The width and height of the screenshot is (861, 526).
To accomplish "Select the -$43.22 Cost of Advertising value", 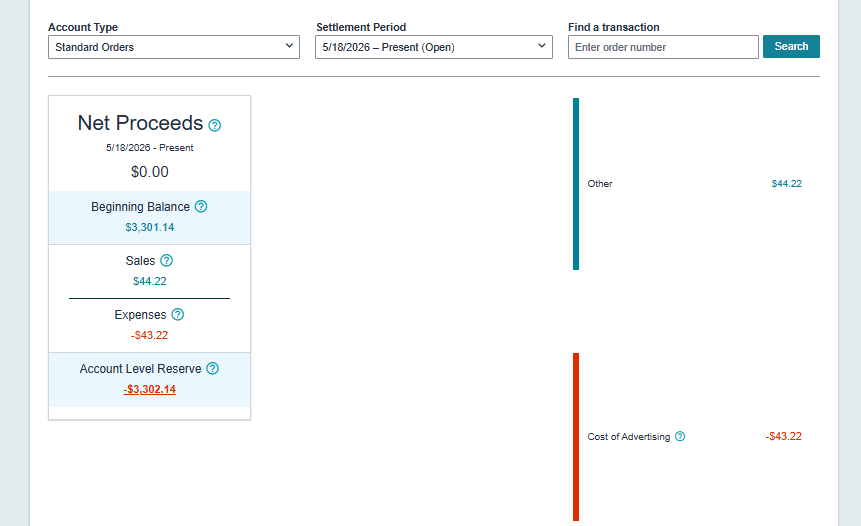I will click(x=784, y=437).
